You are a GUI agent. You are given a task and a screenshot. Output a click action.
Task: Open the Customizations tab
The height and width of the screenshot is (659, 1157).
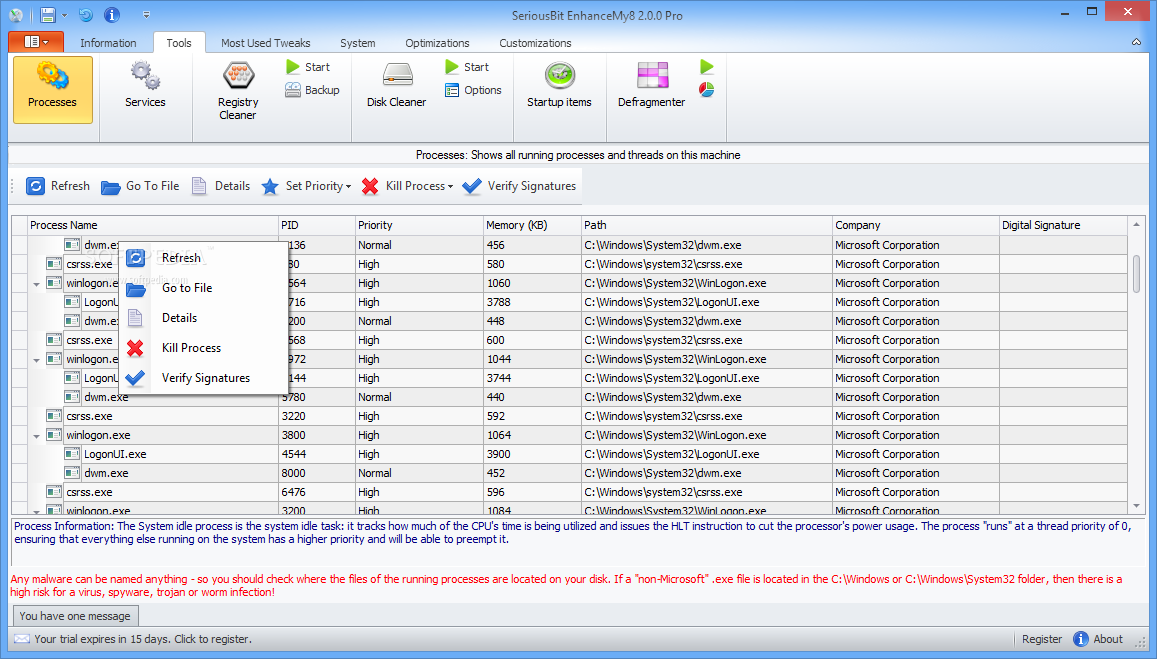(x=535, y=43)
